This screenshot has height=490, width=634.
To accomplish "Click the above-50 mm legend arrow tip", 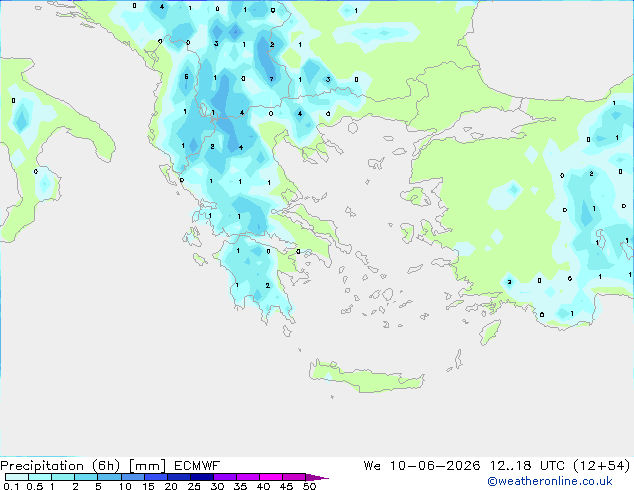I will pyautogui.click(x=317, y=477).
